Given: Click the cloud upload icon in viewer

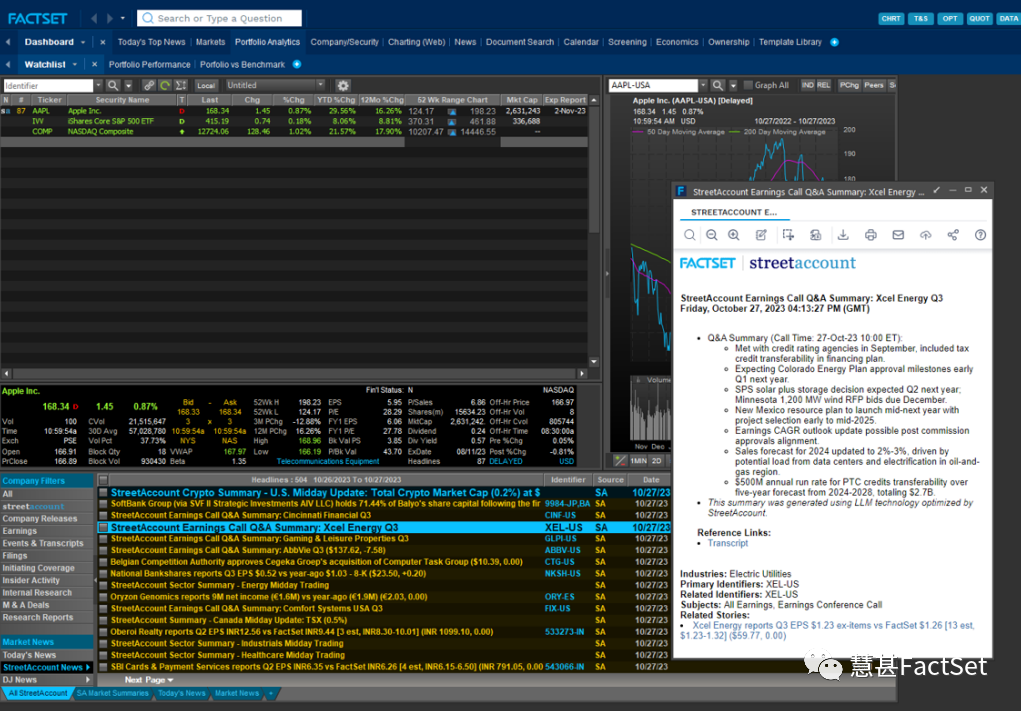Looking at the screenshot, I should [x=925, y=235].
